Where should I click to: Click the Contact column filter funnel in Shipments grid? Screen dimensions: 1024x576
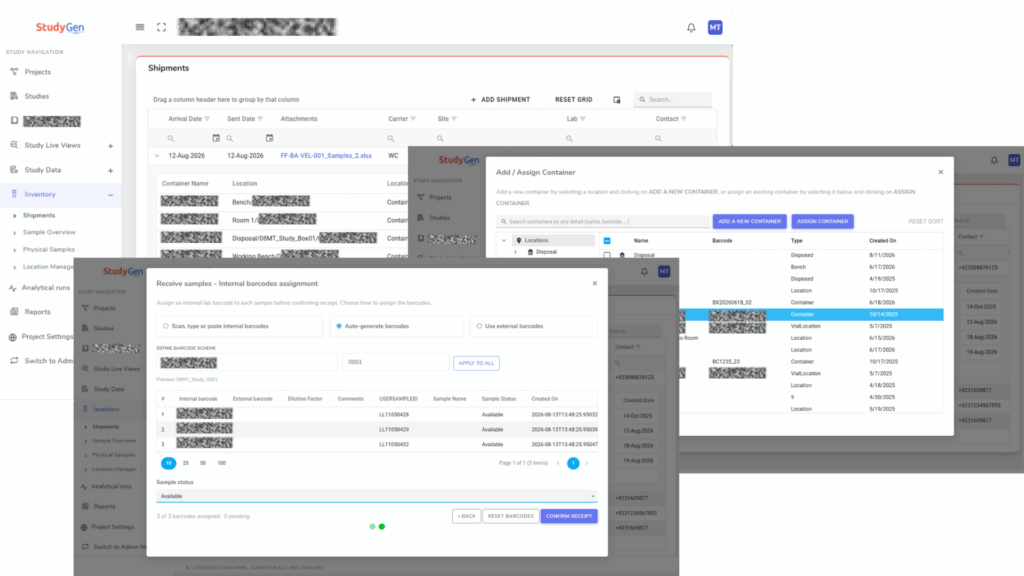click(x=684, y=119)
